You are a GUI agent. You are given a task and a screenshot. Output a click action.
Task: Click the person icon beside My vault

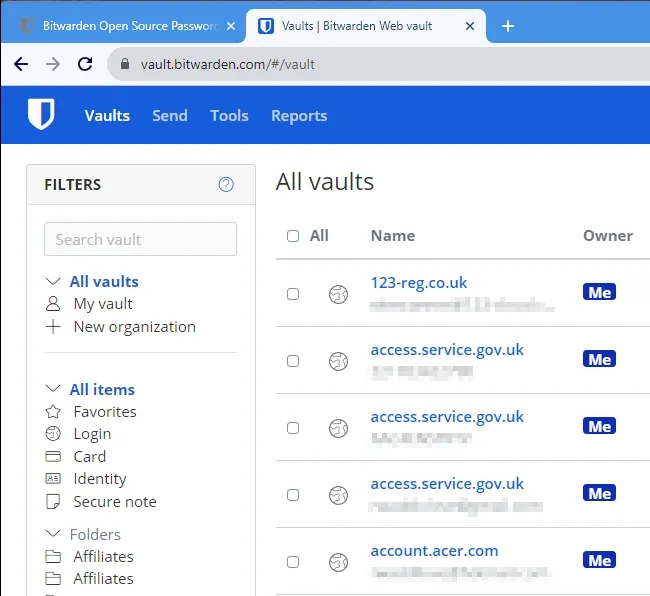pyautogui.click(x=53, y=304)
